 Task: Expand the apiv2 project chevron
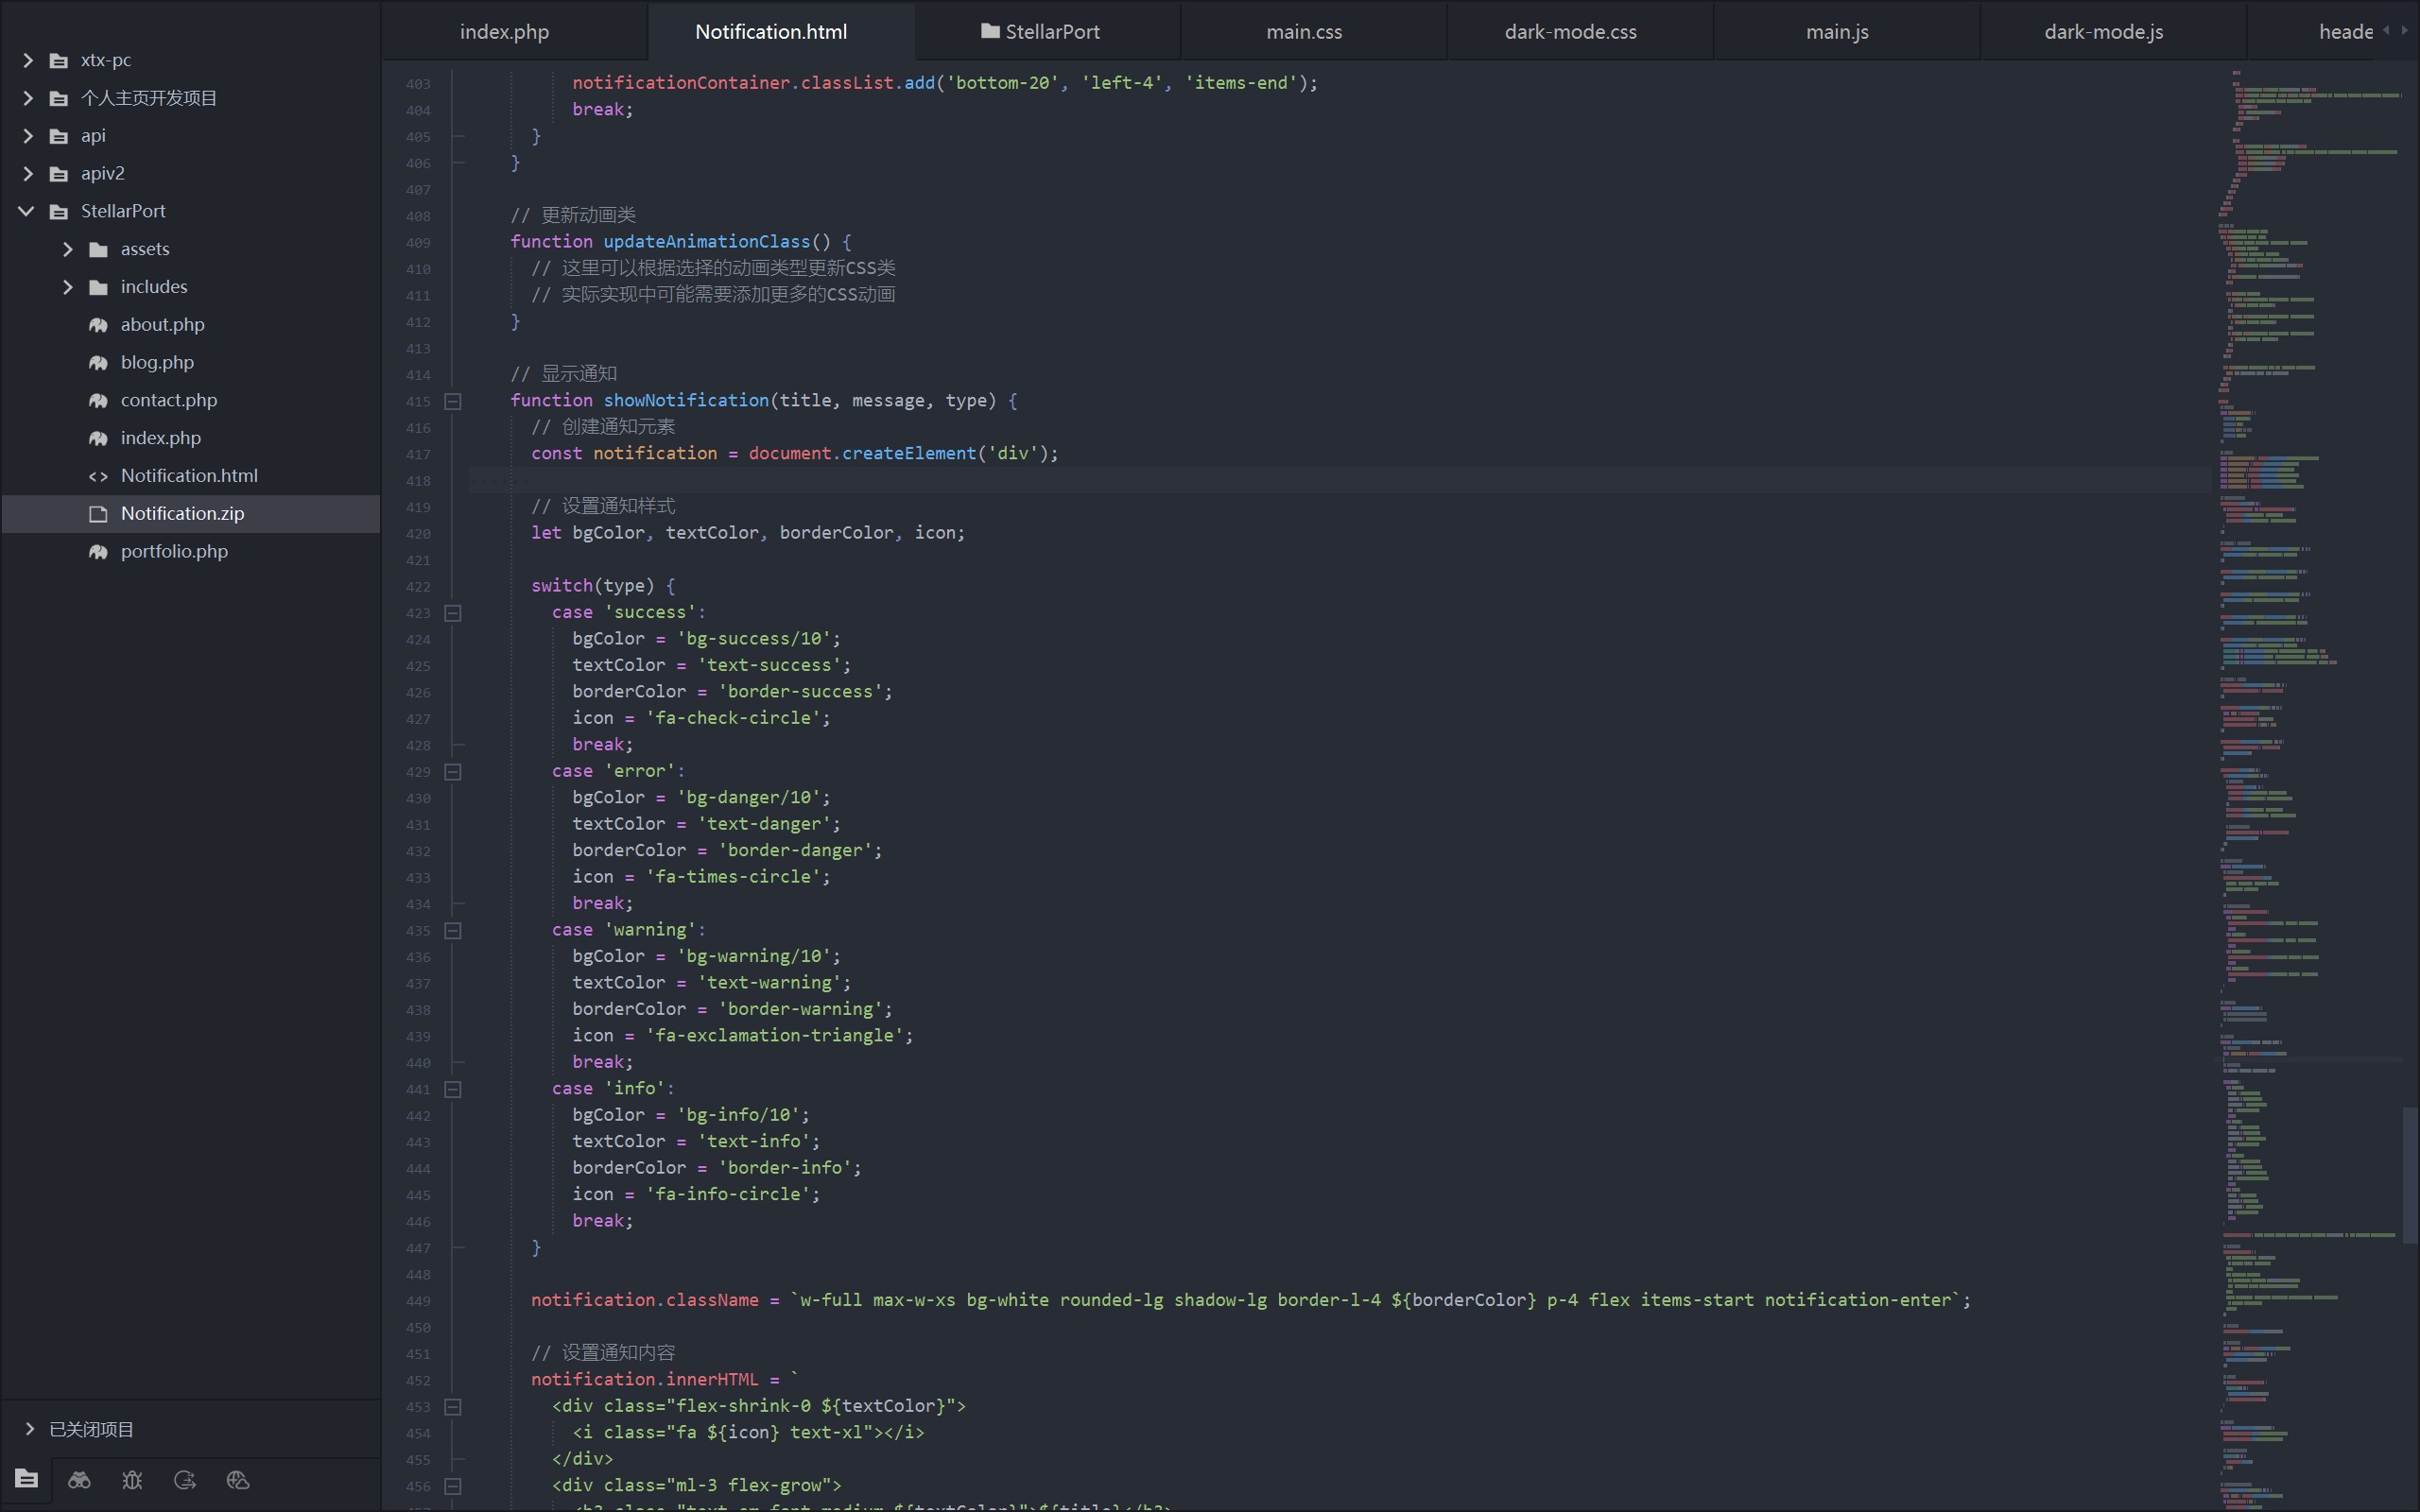(x=28, y=174)
